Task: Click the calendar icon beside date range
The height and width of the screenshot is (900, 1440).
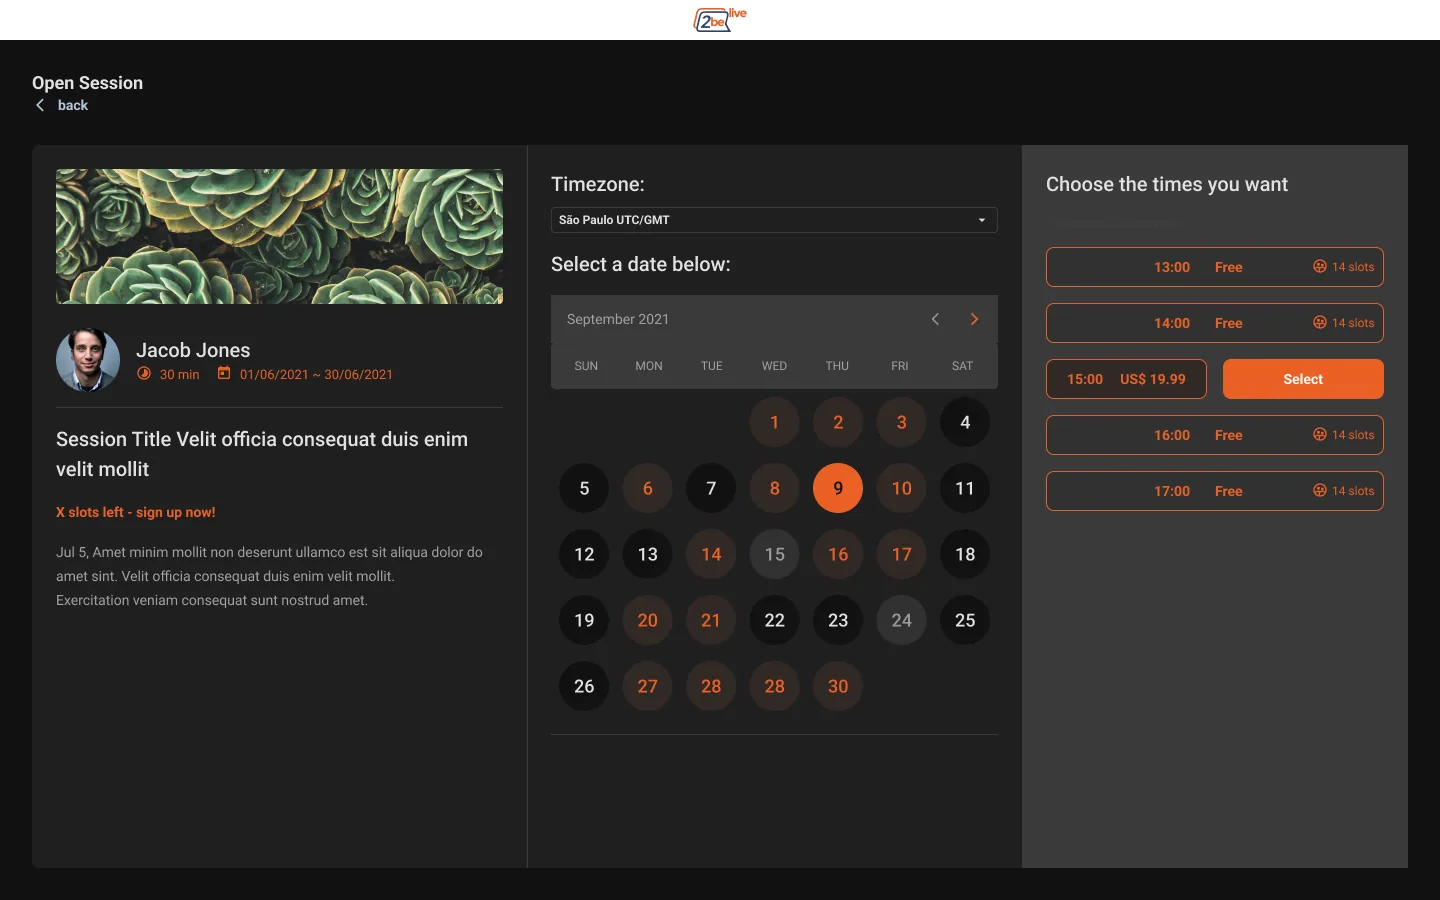Action: [x=224, y=373]
